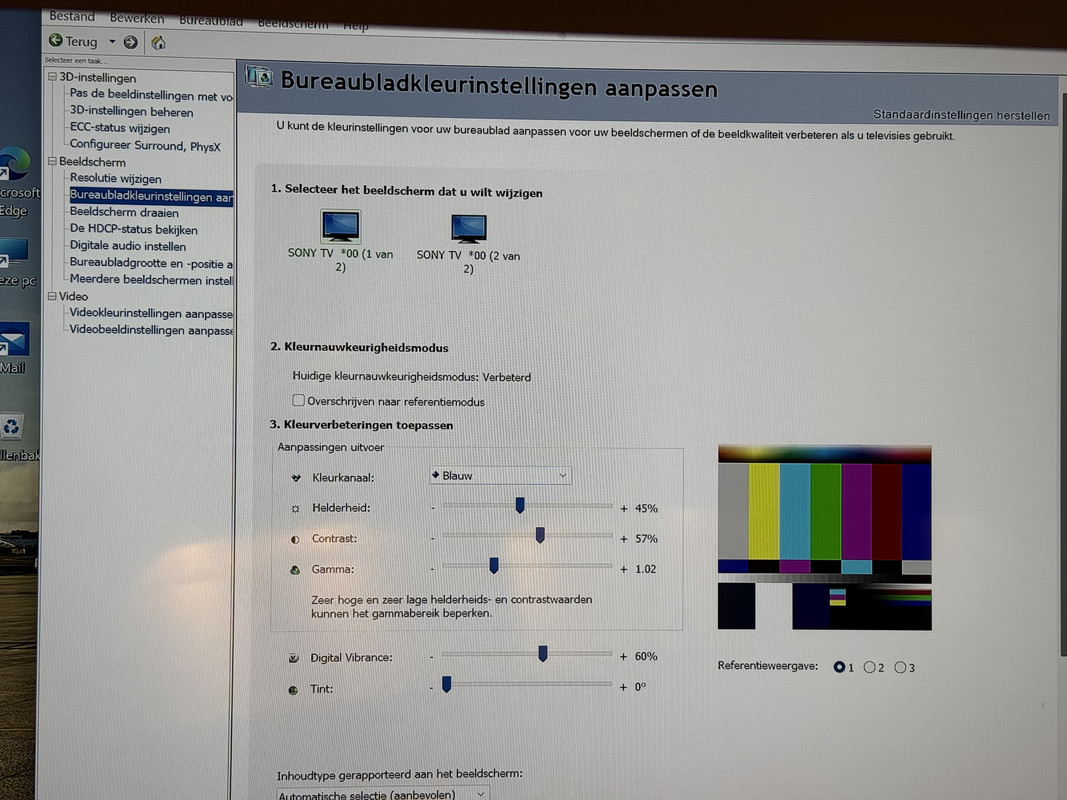Open De HDCP-status bekijken page
This screenshot has width=1067, height=800.
click(133, 229)
